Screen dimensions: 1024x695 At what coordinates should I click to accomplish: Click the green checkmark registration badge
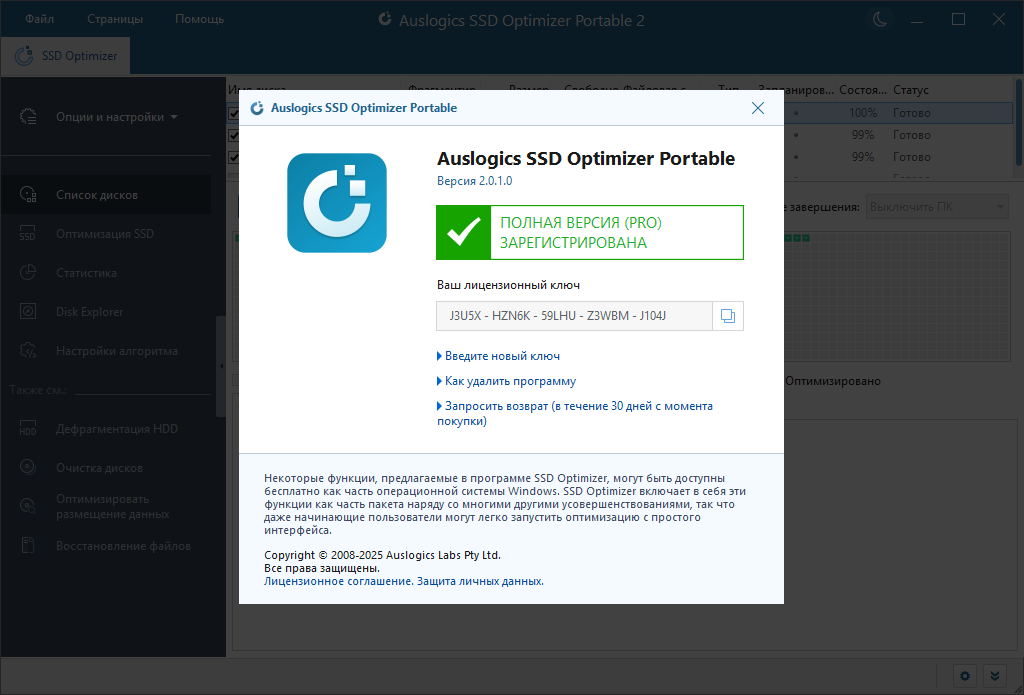coord(464,233)
